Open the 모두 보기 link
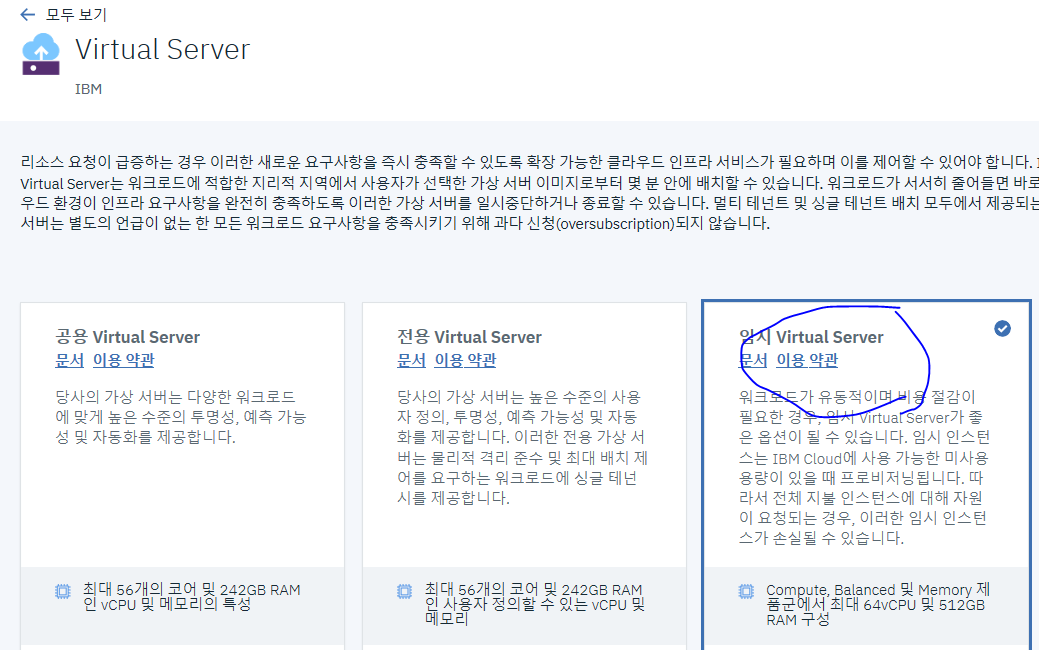 point(76,15)
